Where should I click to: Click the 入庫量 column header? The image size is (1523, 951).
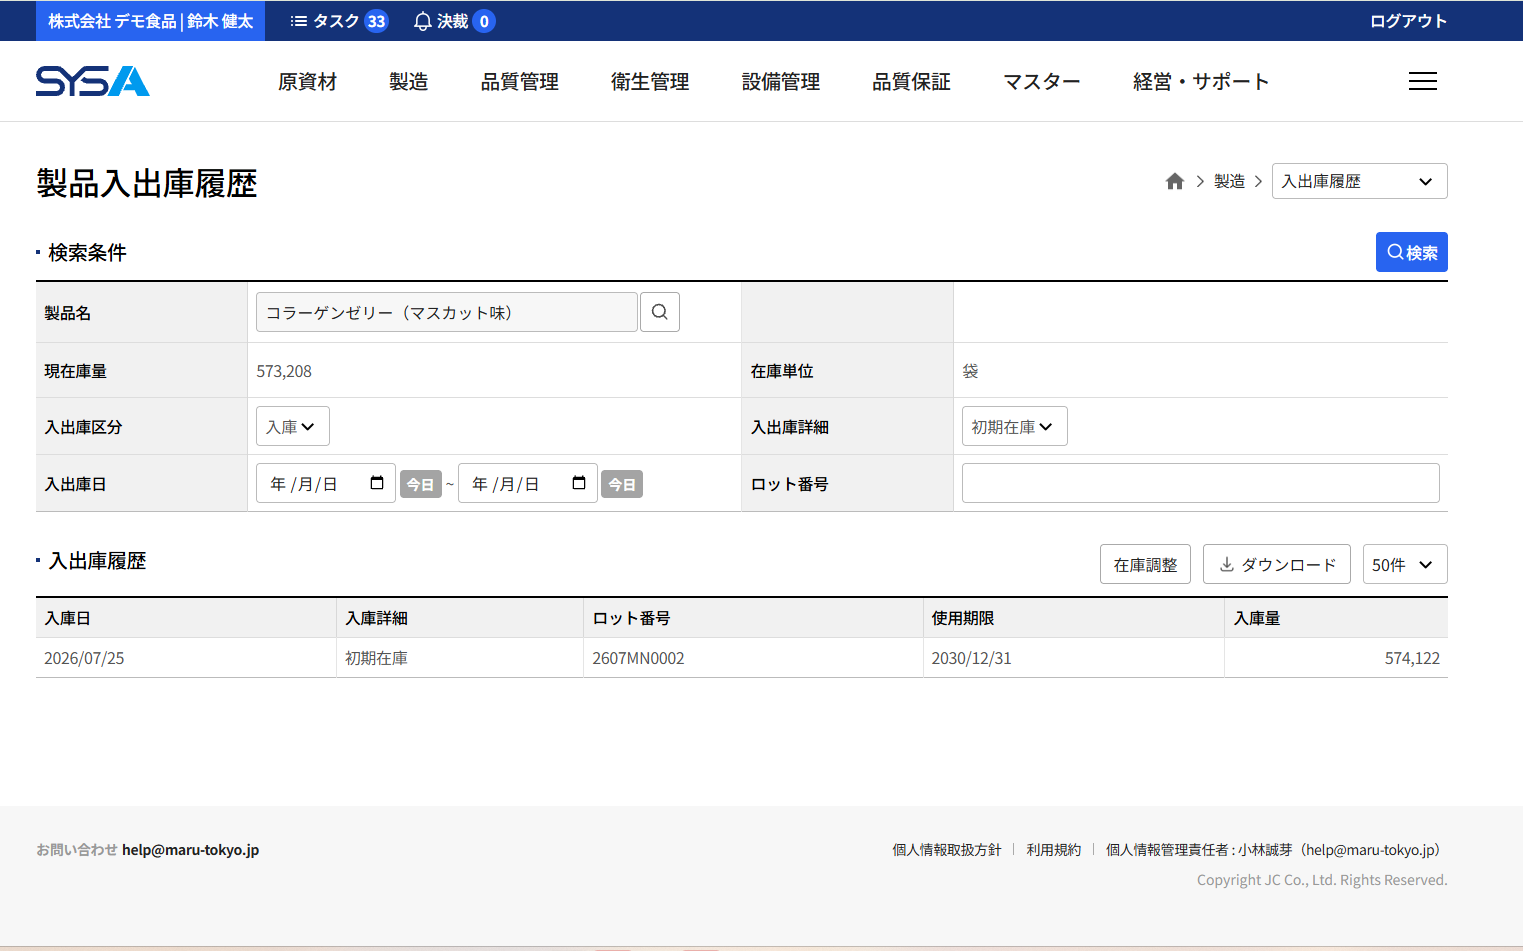tap(1336, 618)
